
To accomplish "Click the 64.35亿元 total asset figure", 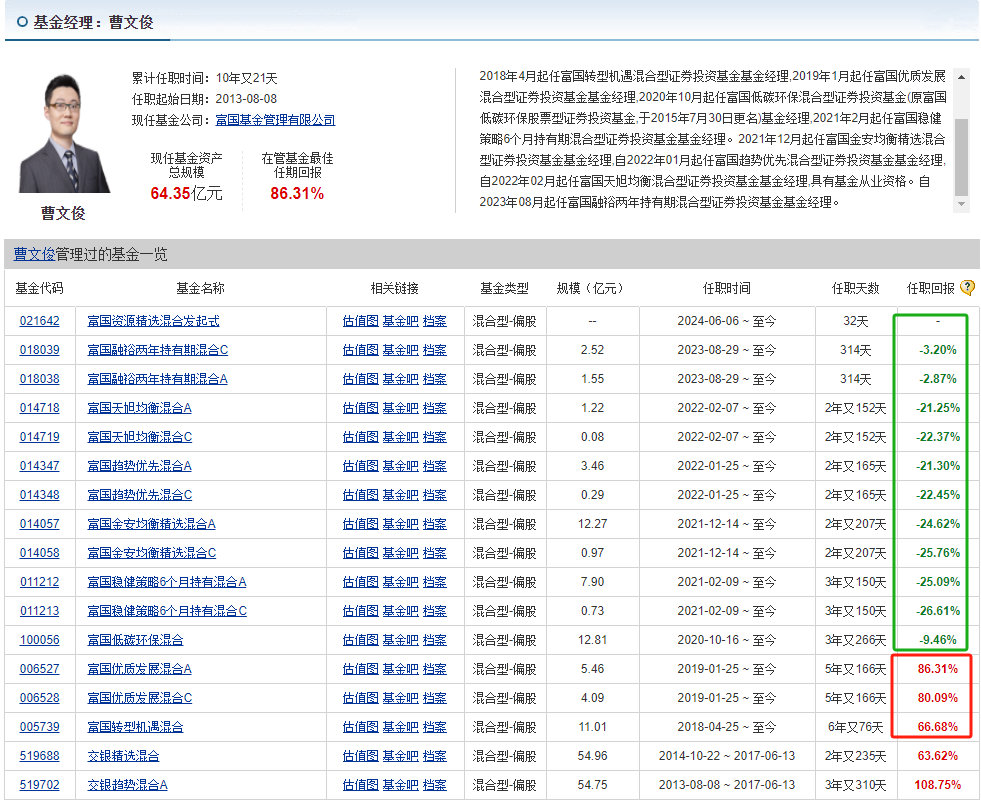I will point(186,193).
